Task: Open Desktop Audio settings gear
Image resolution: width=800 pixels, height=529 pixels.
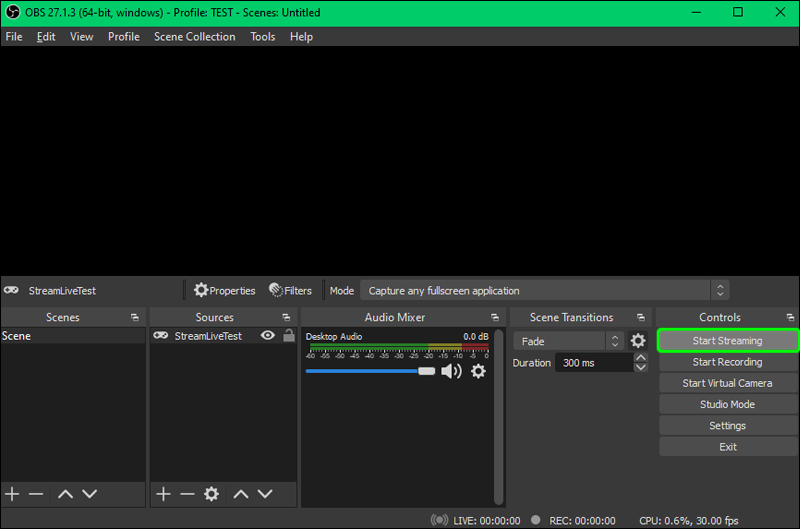Action: (478, 371)
